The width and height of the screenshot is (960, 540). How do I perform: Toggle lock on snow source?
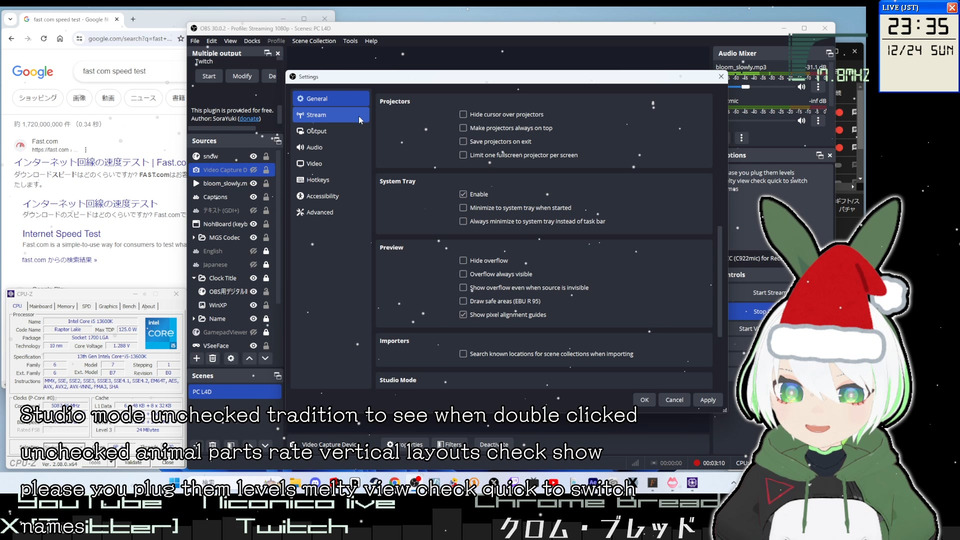[x=266, y=157]
